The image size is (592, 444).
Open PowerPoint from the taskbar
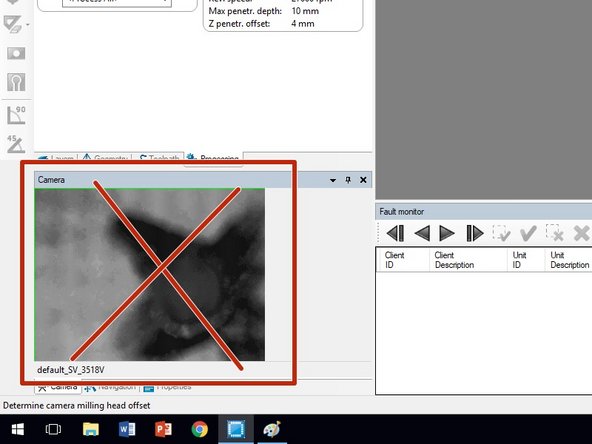[163, 429]
